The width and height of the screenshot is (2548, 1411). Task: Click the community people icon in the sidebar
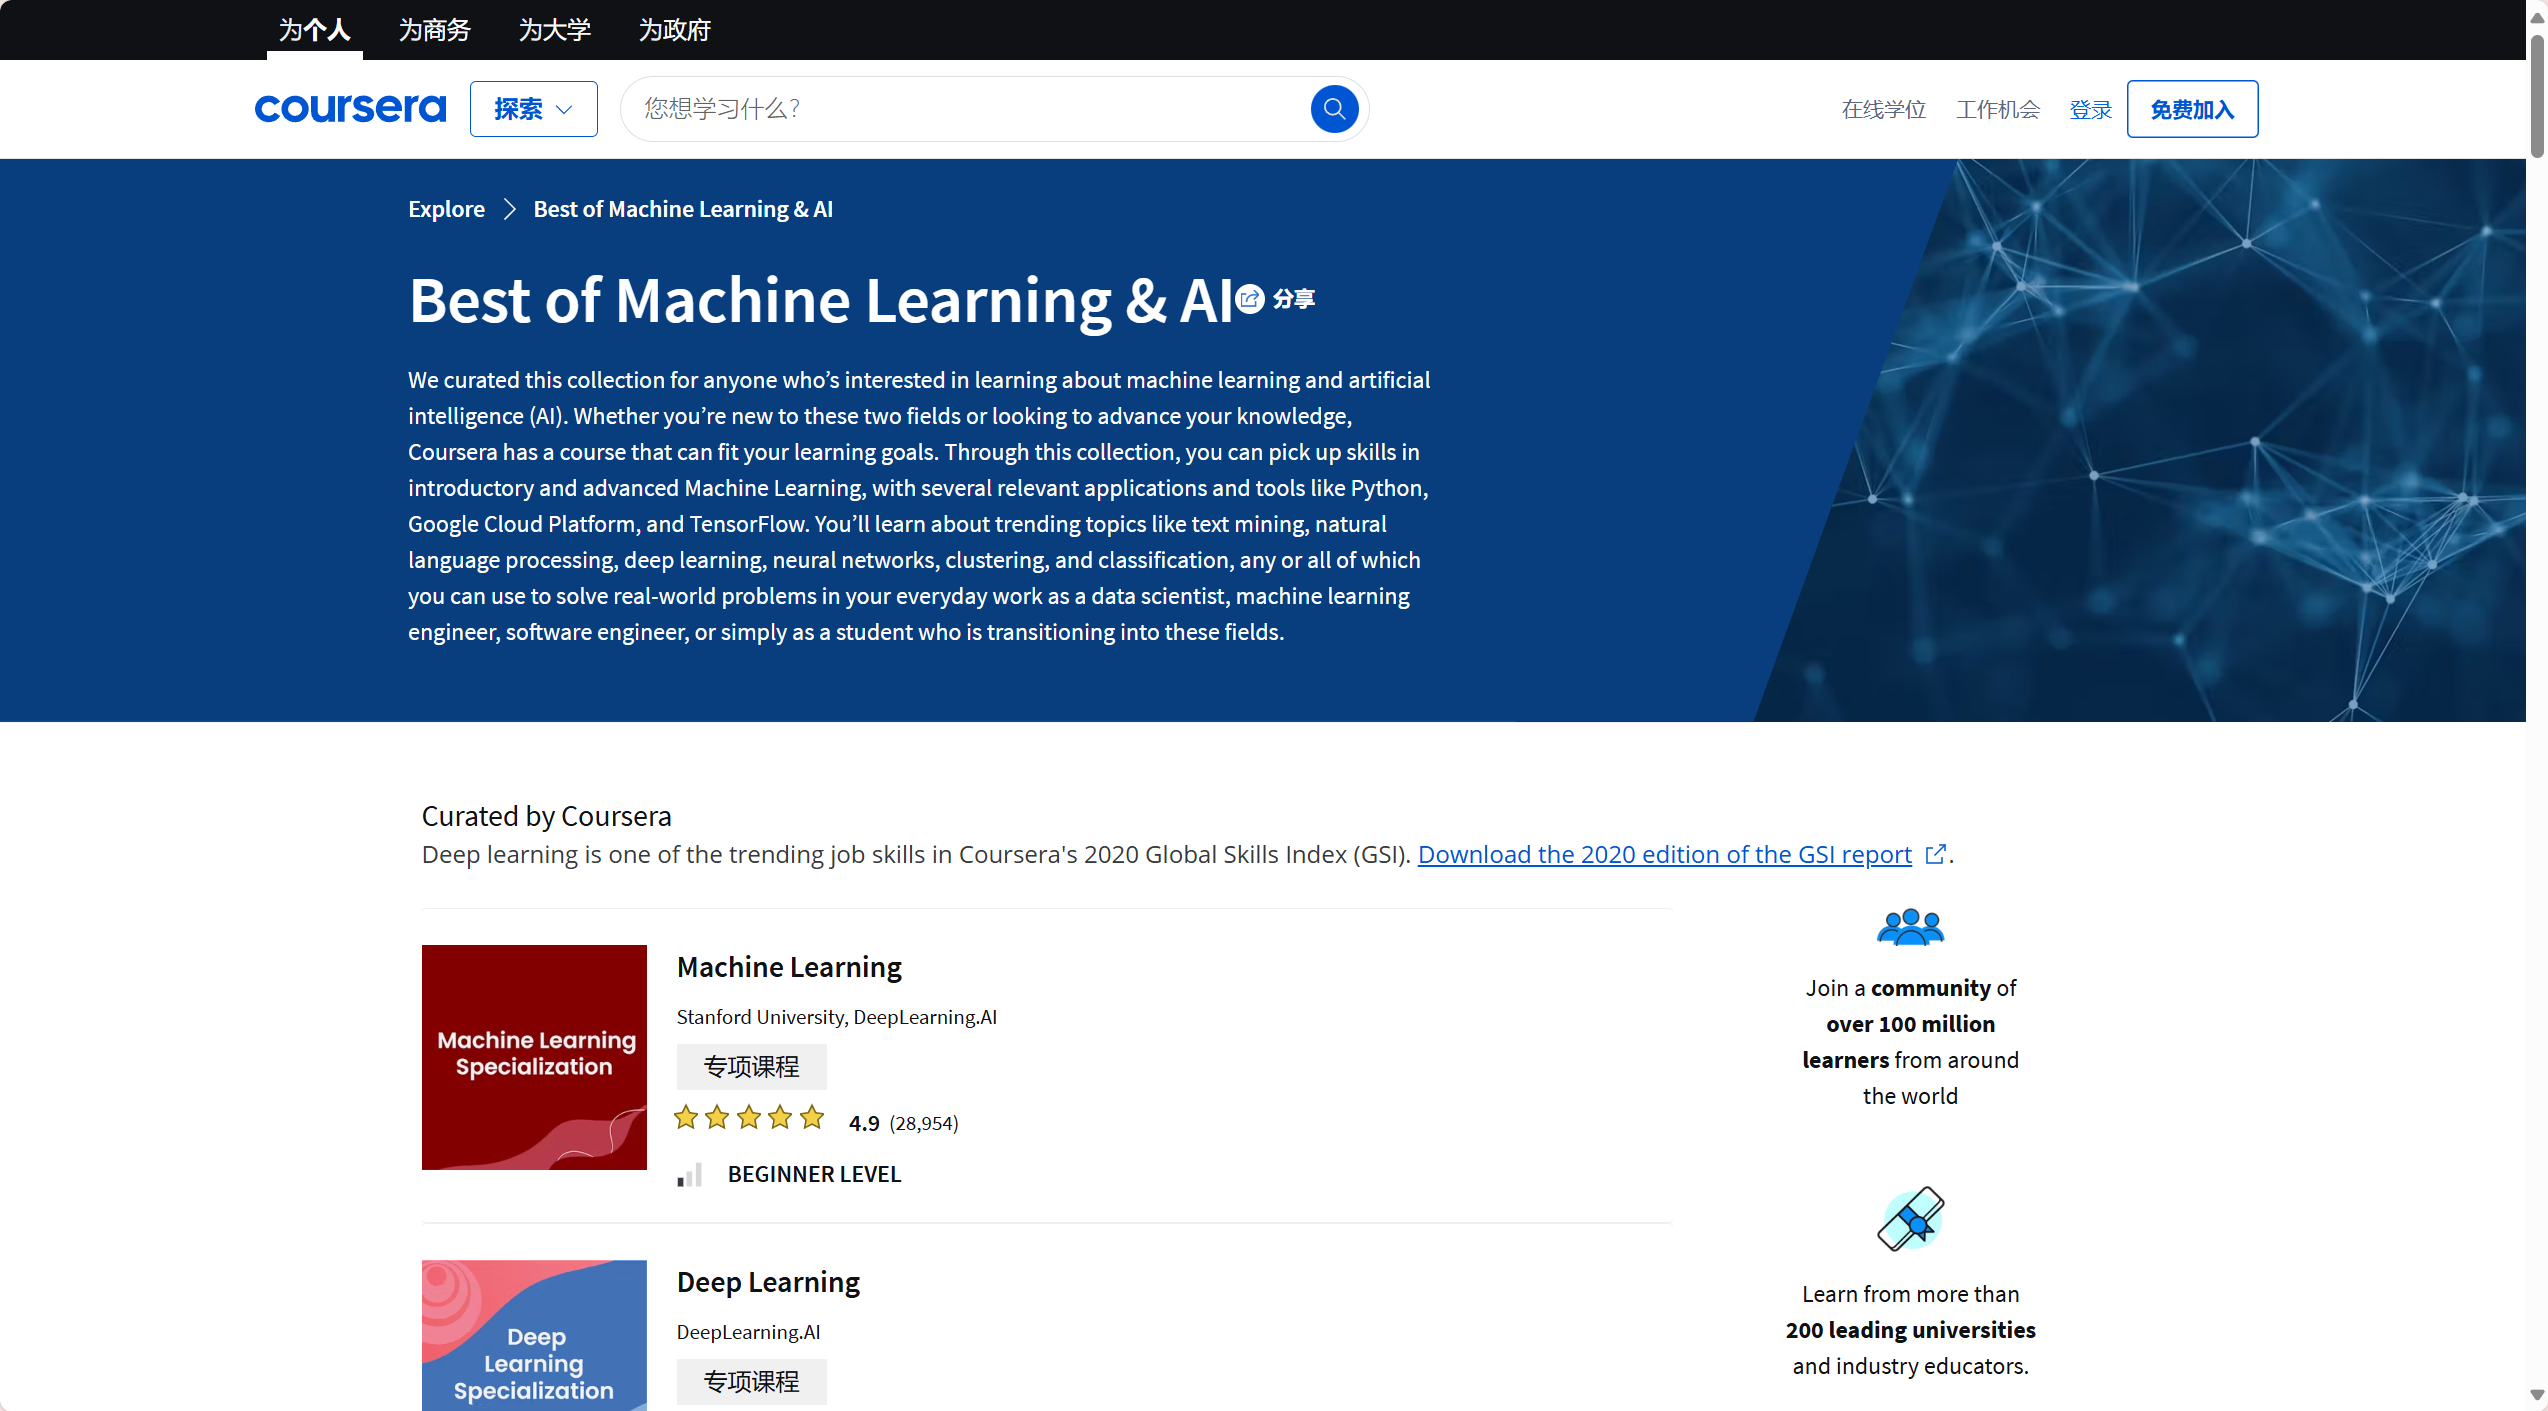click(x=1909, y=925)
